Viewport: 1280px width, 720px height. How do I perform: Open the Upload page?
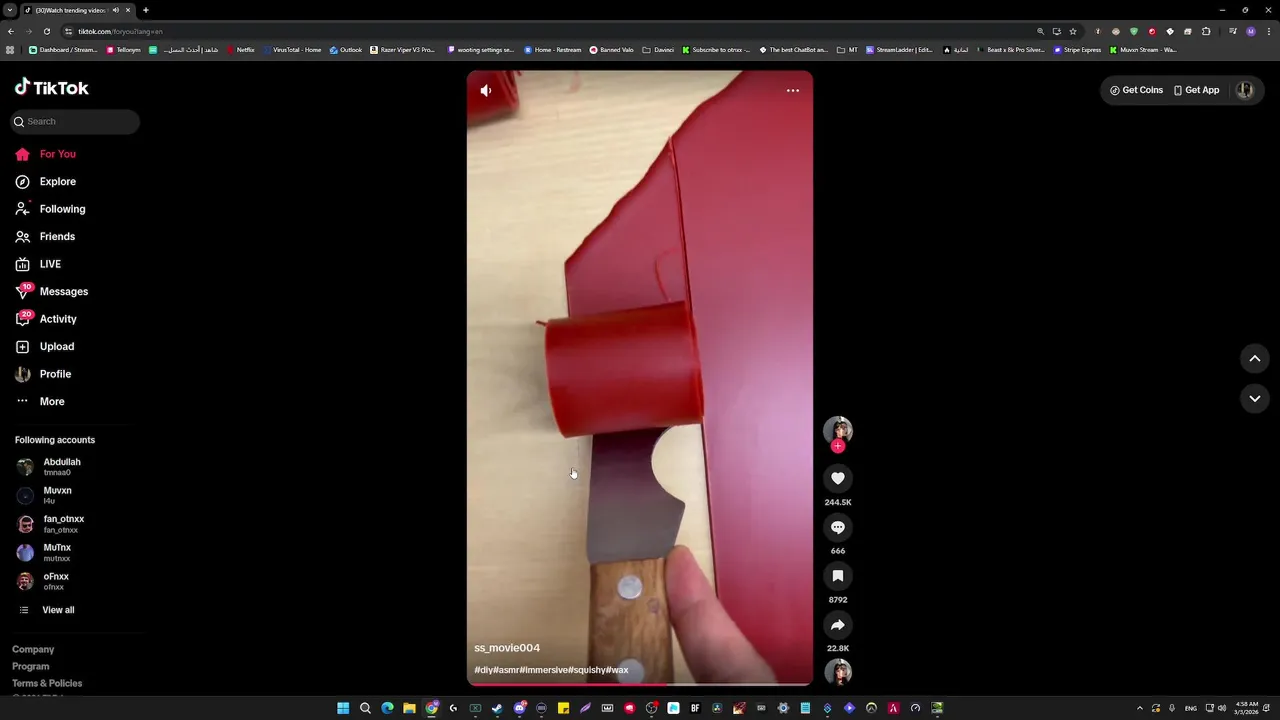click(45, 347)
